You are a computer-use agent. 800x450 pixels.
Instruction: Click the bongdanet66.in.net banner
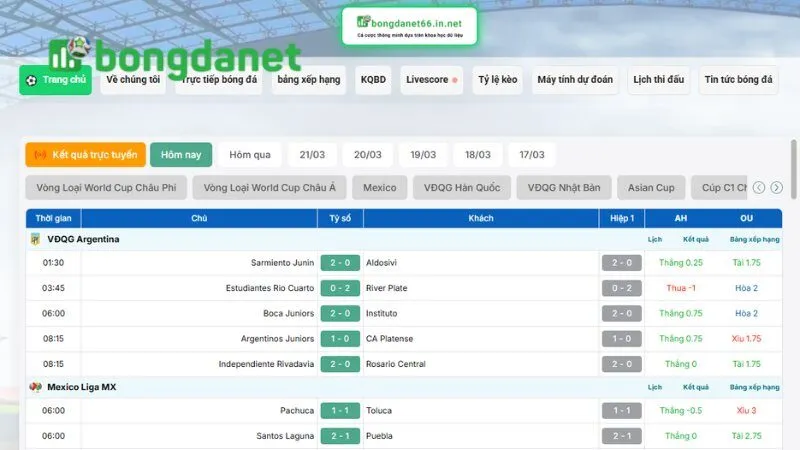click(410, 27)
